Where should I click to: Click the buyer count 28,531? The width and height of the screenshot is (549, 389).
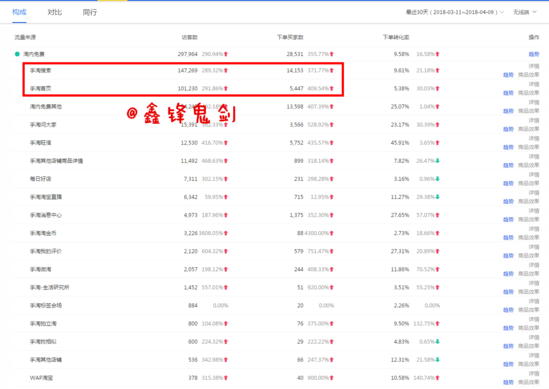(295, 54)
